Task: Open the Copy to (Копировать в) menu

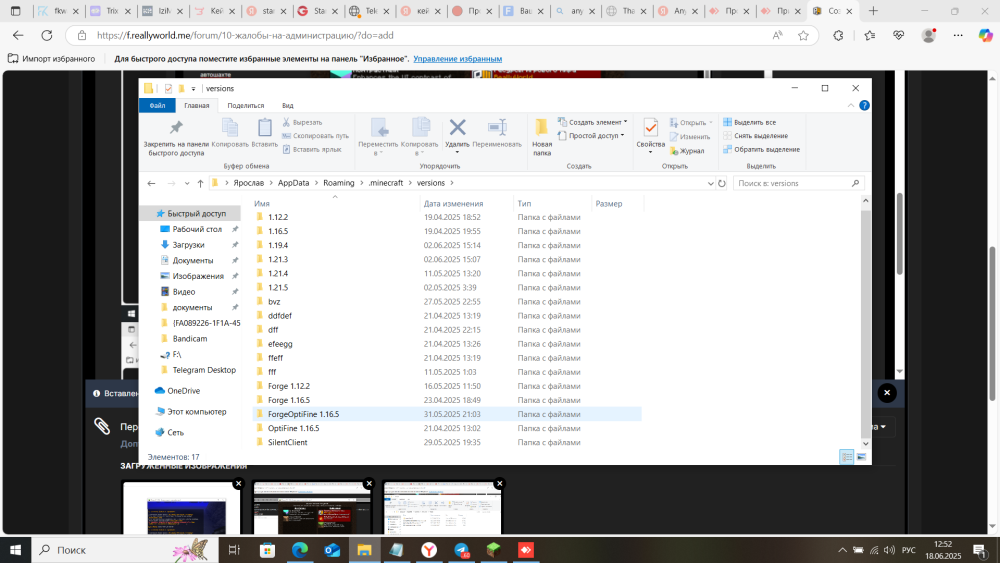Action: click(x=420, y=137)
